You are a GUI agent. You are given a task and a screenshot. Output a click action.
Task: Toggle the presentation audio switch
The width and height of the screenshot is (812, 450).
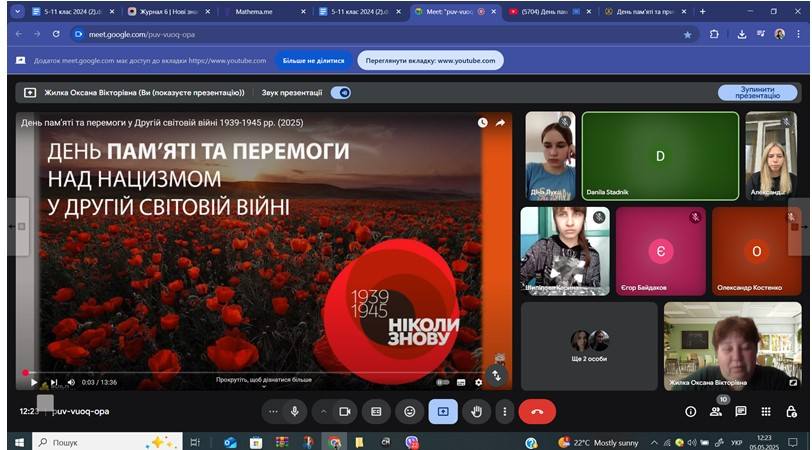pyautogui.click(x=341, y=92)
